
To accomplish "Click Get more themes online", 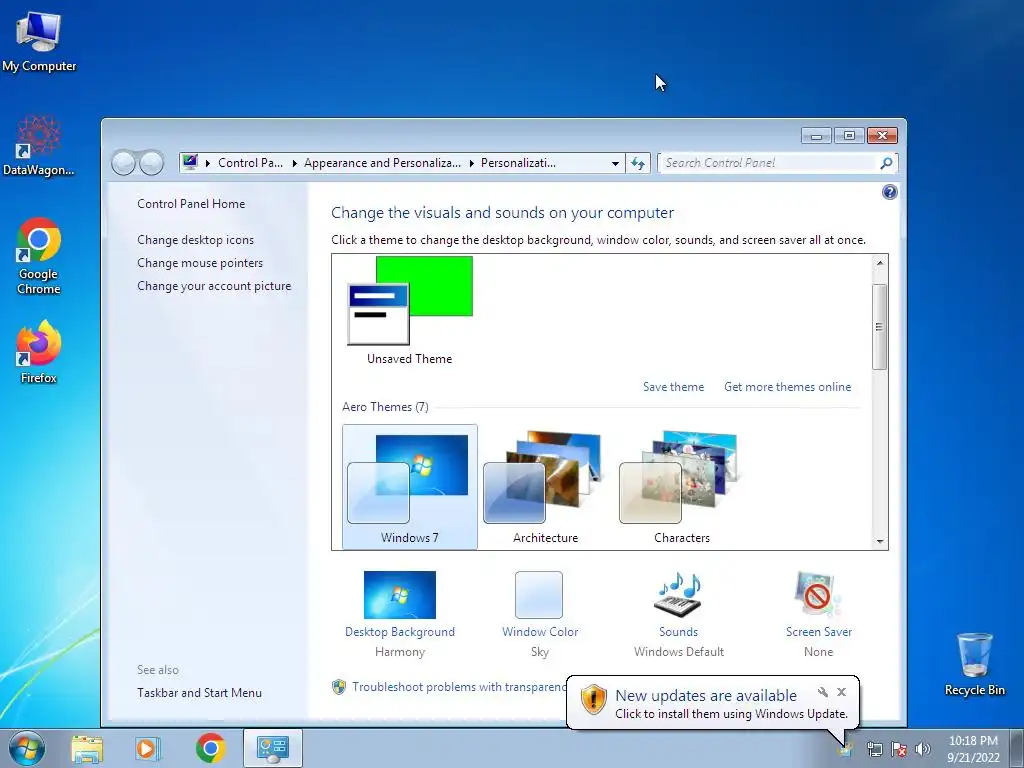I will (788, 387).
